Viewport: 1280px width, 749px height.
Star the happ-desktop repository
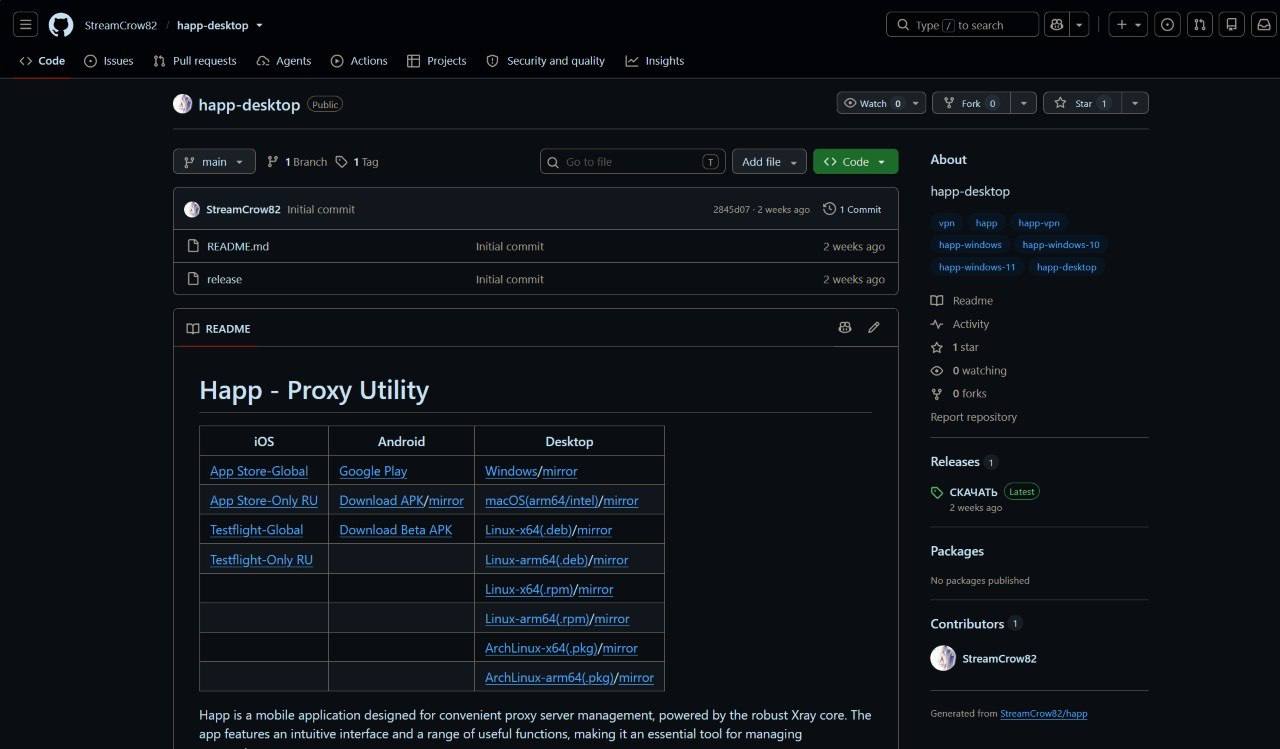coord(1082,103)
